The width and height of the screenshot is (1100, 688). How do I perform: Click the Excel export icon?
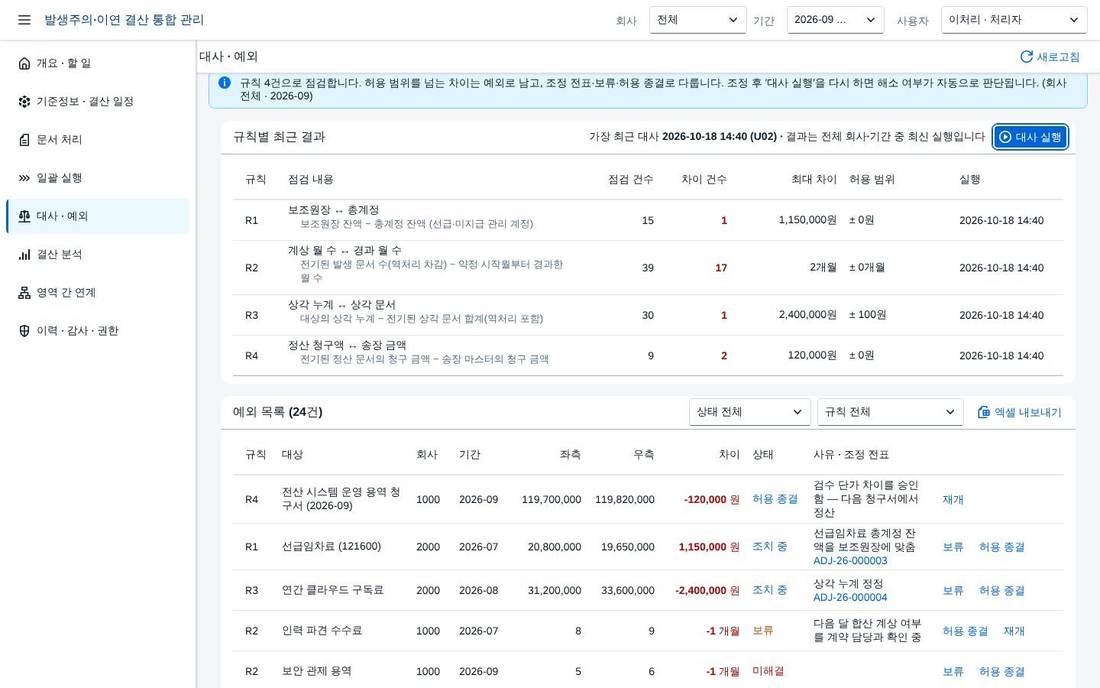click(984, 412)
